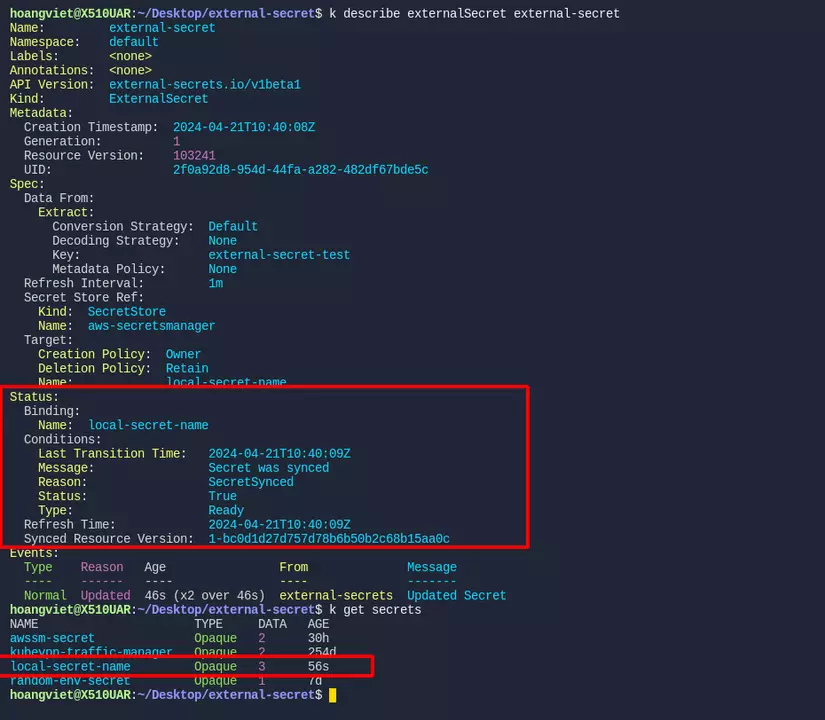Click the 'k describe externalSecret external-secret' command text
This screenshot has height=720, width=825.
point(474,14)
